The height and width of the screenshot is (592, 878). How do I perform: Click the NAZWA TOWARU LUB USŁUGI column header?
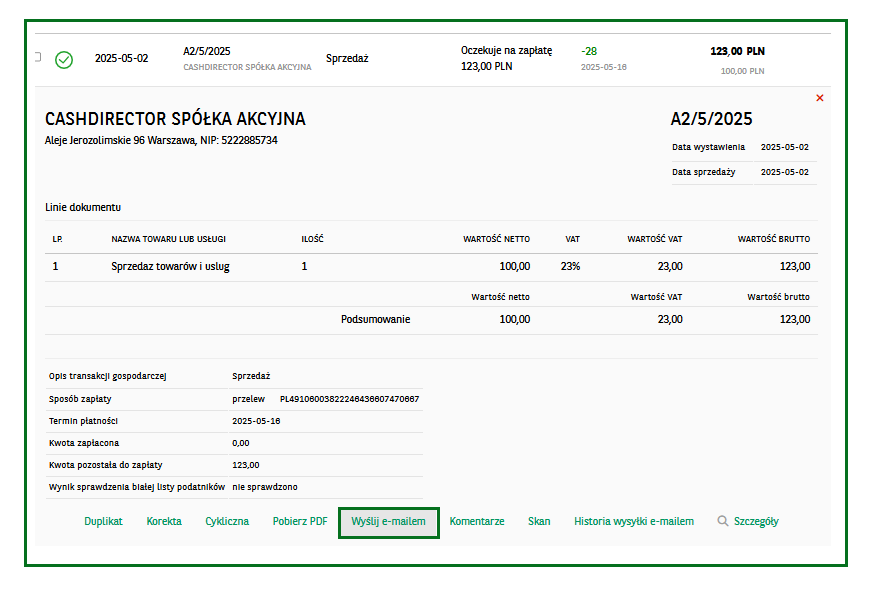(x=169, y=239)
